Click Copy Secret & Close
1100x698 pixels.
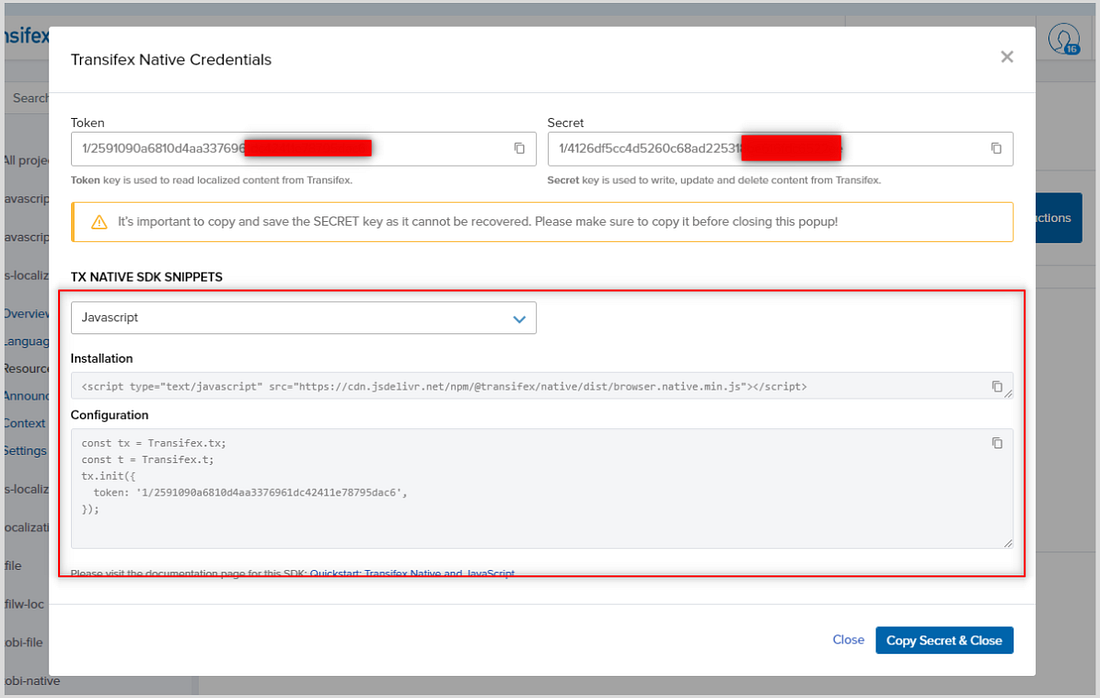943,639
